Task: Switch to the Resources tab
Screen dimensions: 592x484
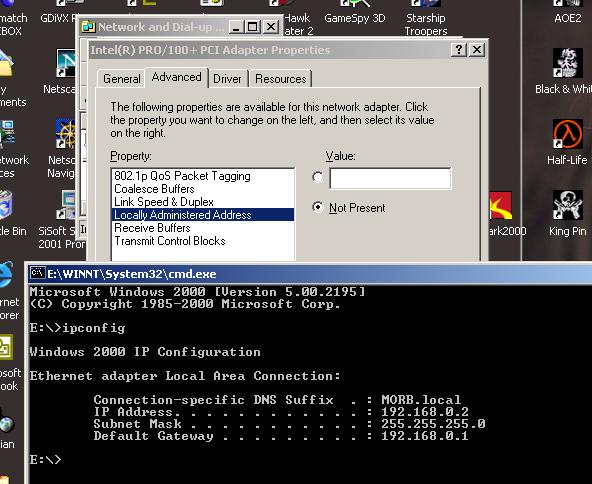Action: point(281,79)
